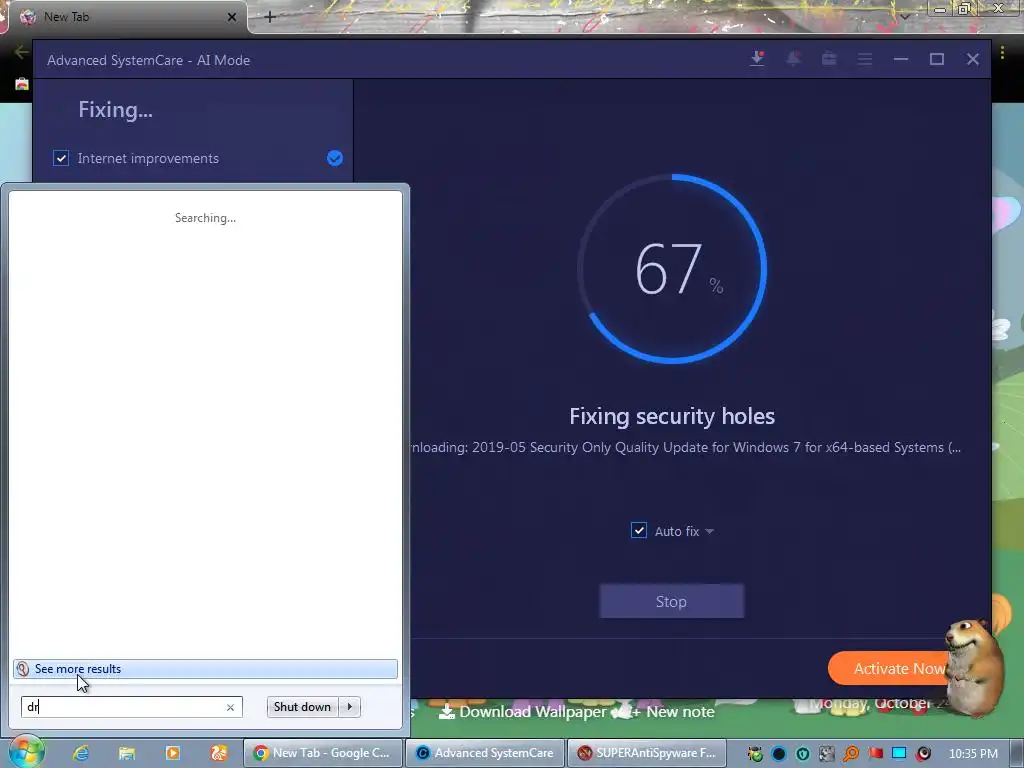Click the magnifier icon beside See more results
The image size is (1024, 768).
[x=23, y=669]
